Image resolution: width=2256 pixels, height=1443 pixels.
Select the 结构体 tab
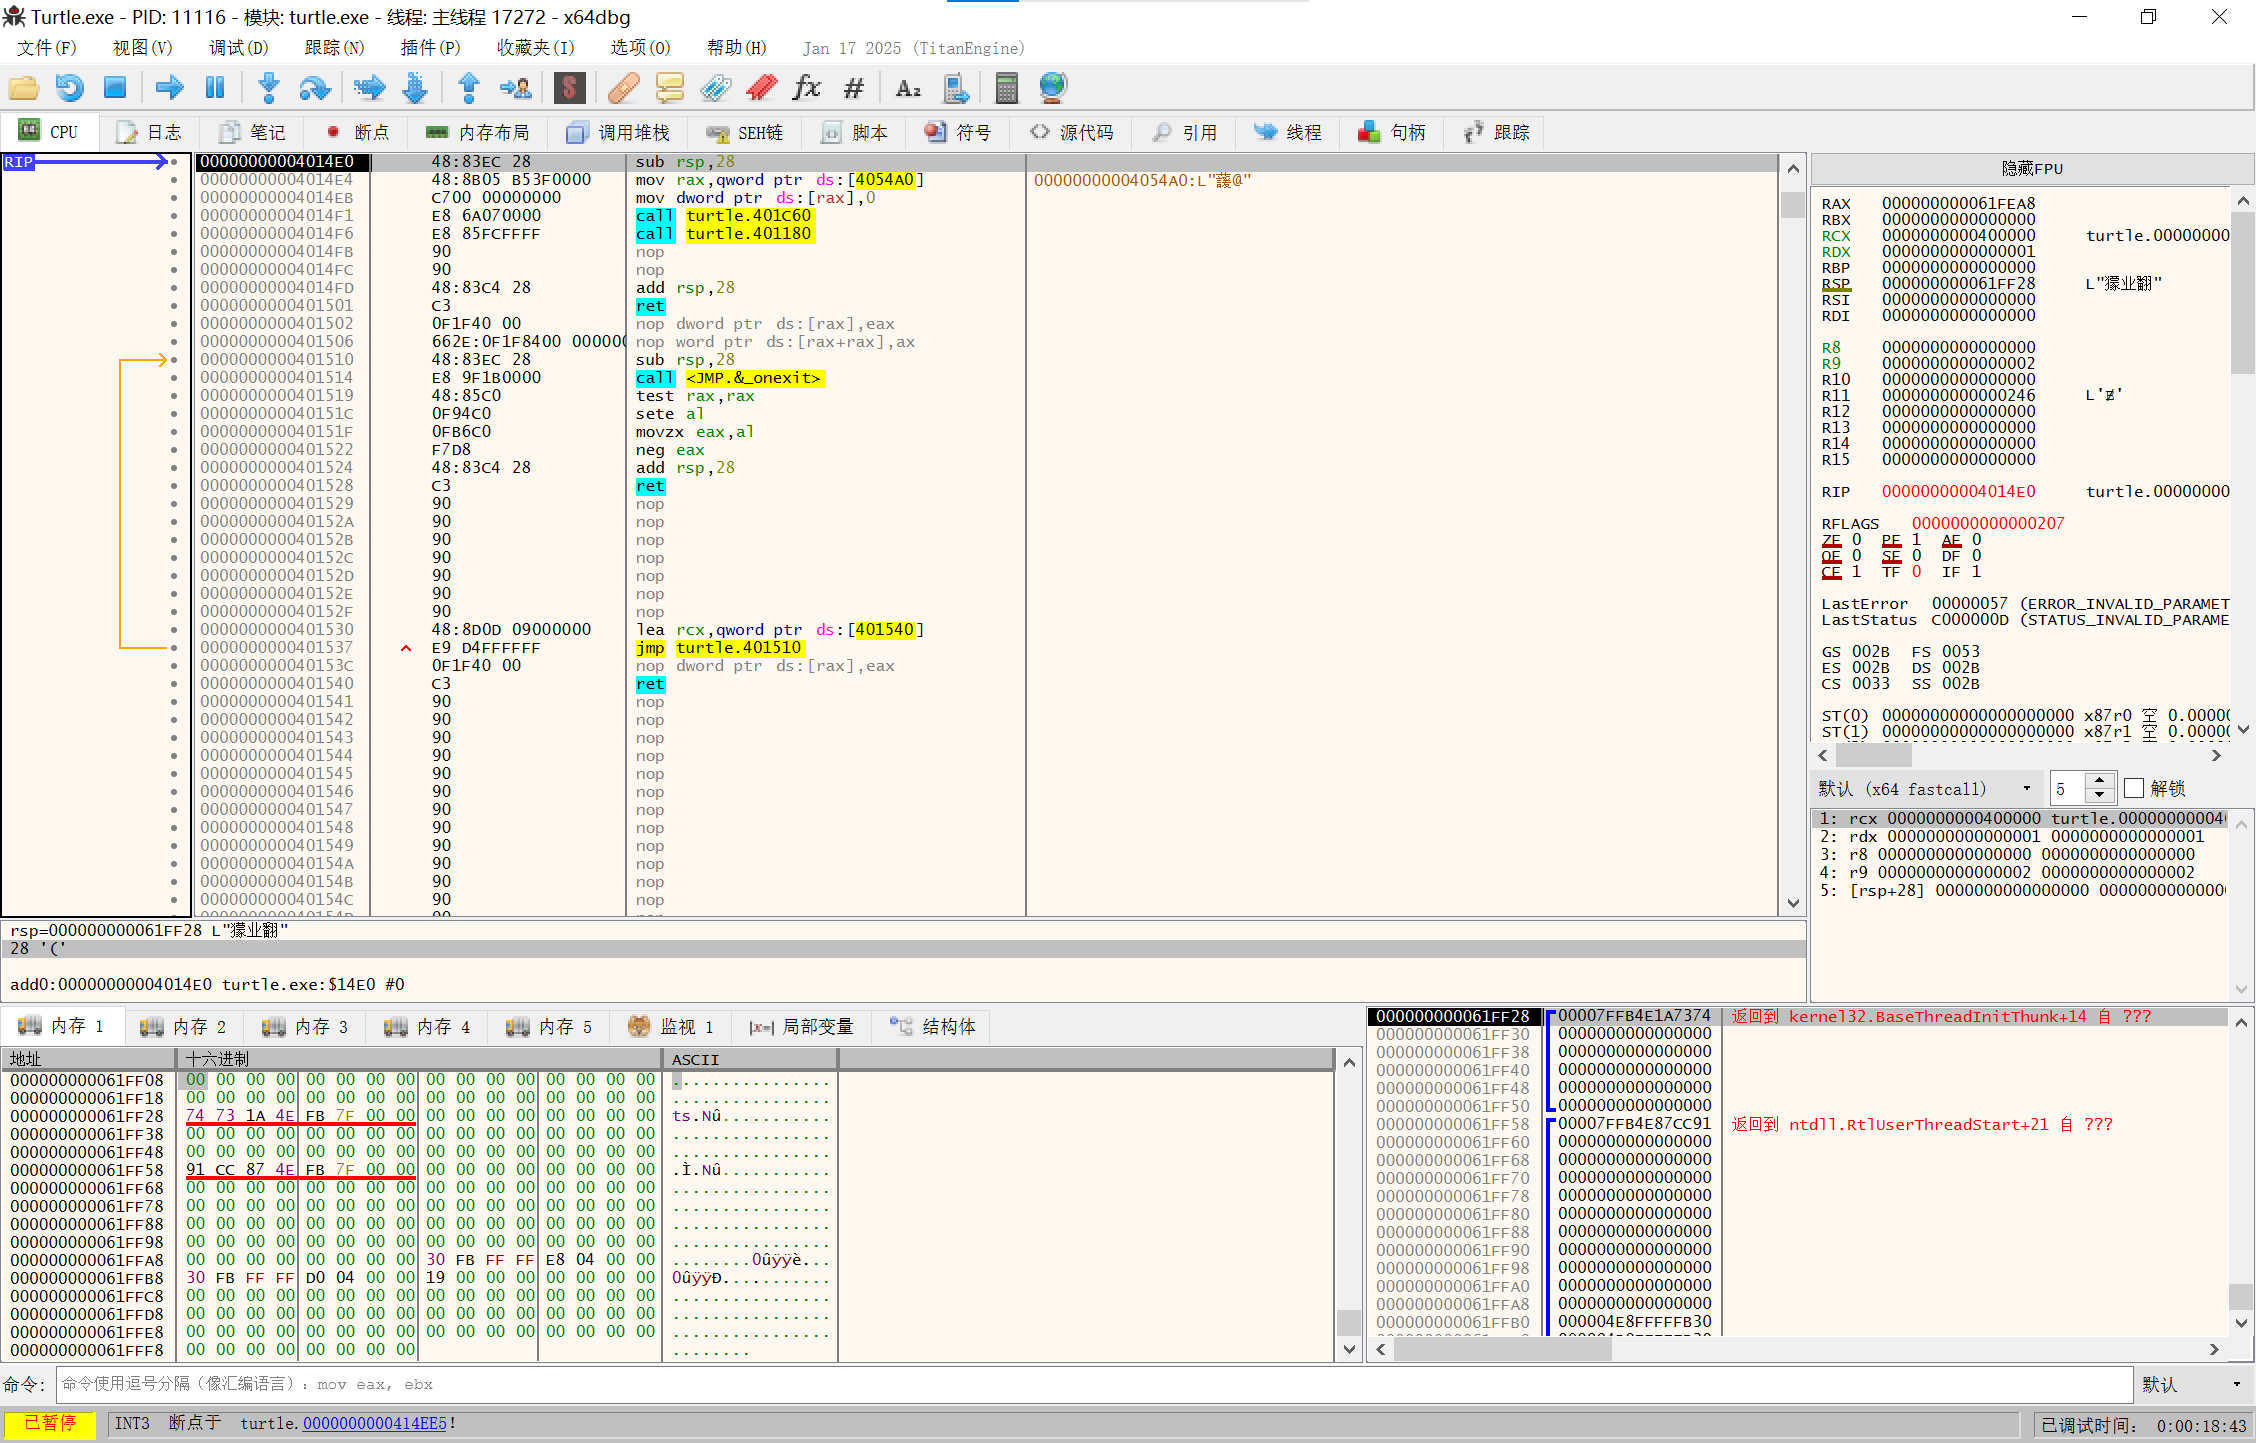[x=932, y=1026]
